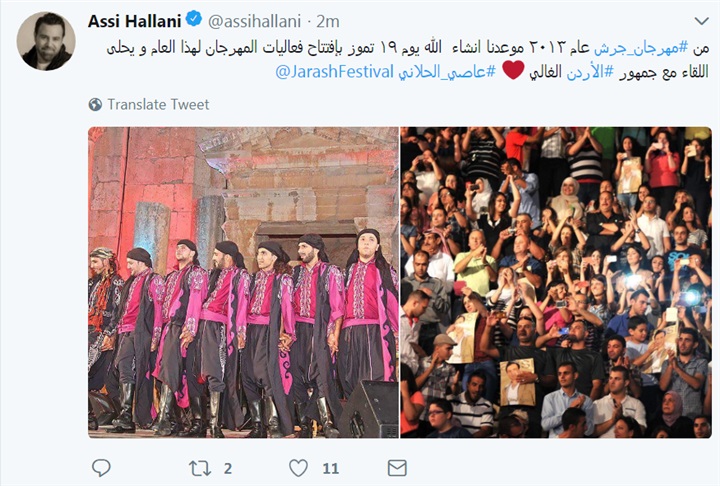Image resolution: width=720 pixels, height=486 pixels.
Task: Expand the tweet options chevron
Action: tap(701, 21)
